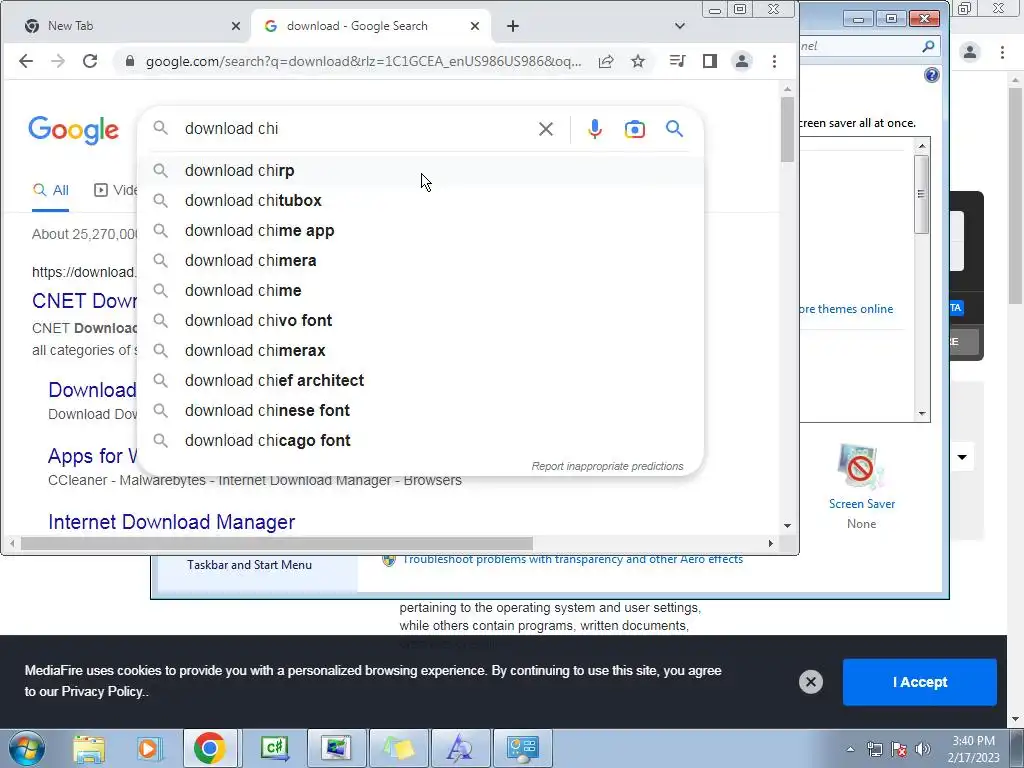This screenshot has width=1024, height=768.
Task: Click the Google page vertical scrollbar thumb
Action: pyautogui.click(x=787, y=129)
